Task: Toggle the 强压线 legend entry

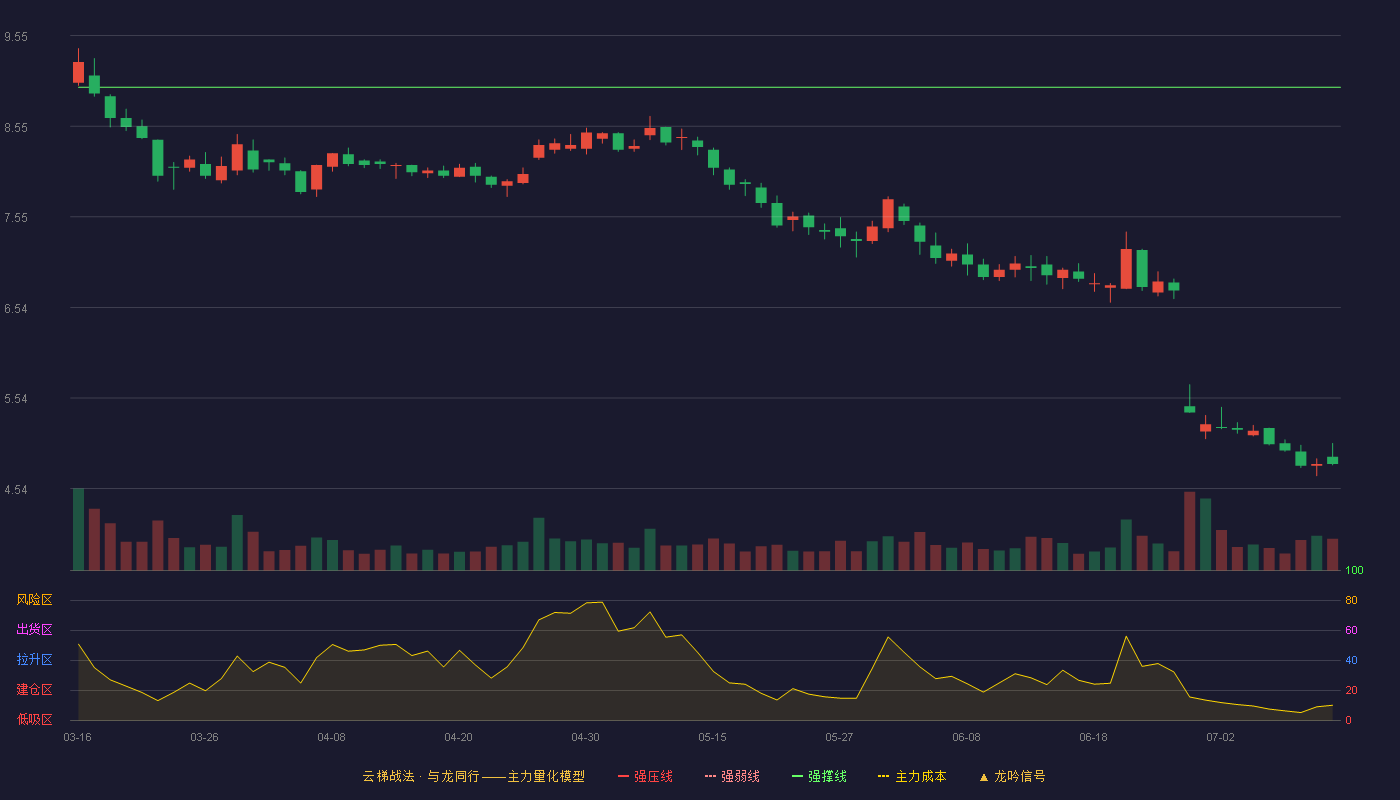Action: (x=645, y=776)
